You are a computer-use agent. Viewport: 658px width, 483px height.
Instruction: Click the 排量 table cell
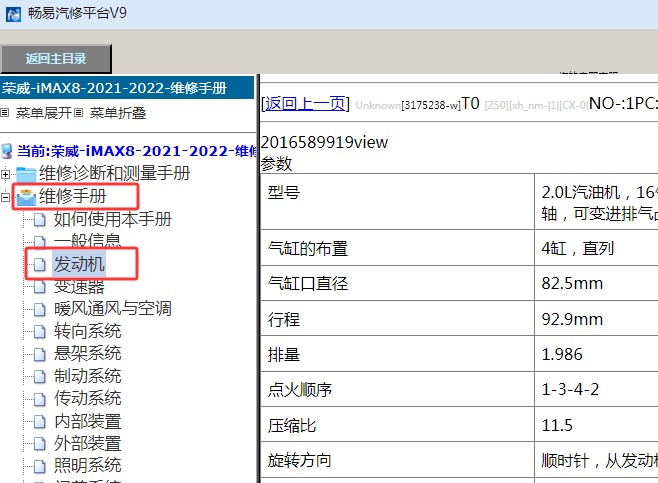(397, 354)
